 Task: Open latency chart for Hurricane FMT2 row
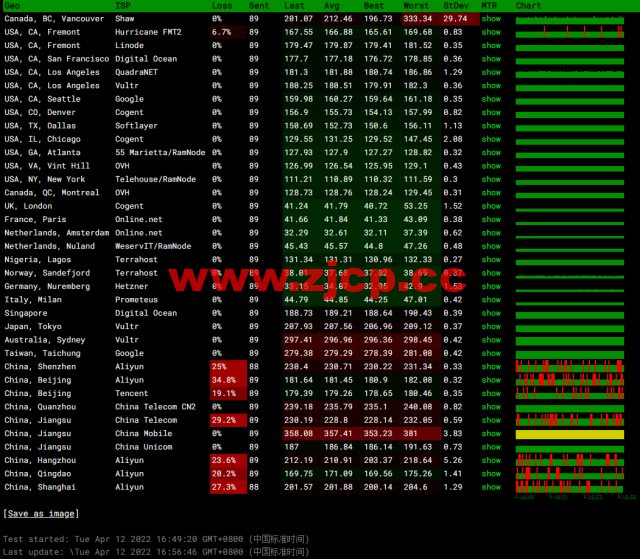coord(570,32)
